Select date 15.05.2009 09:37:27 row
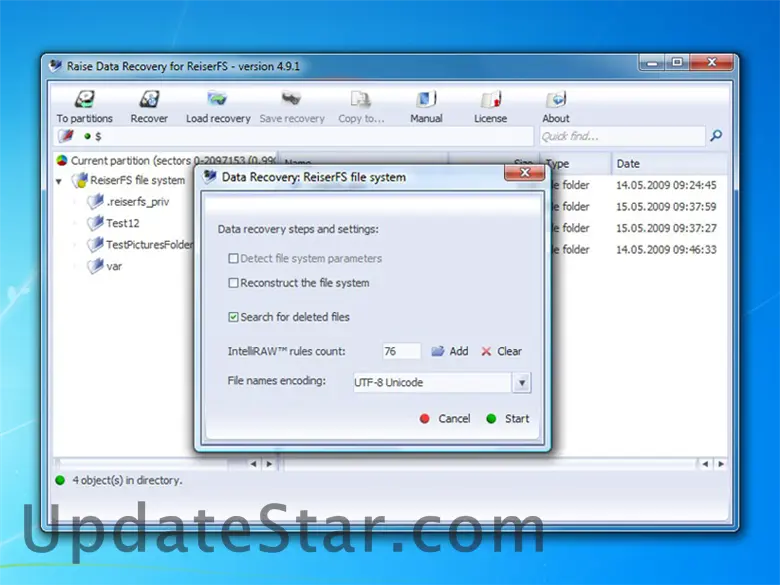 coord(666,228)
